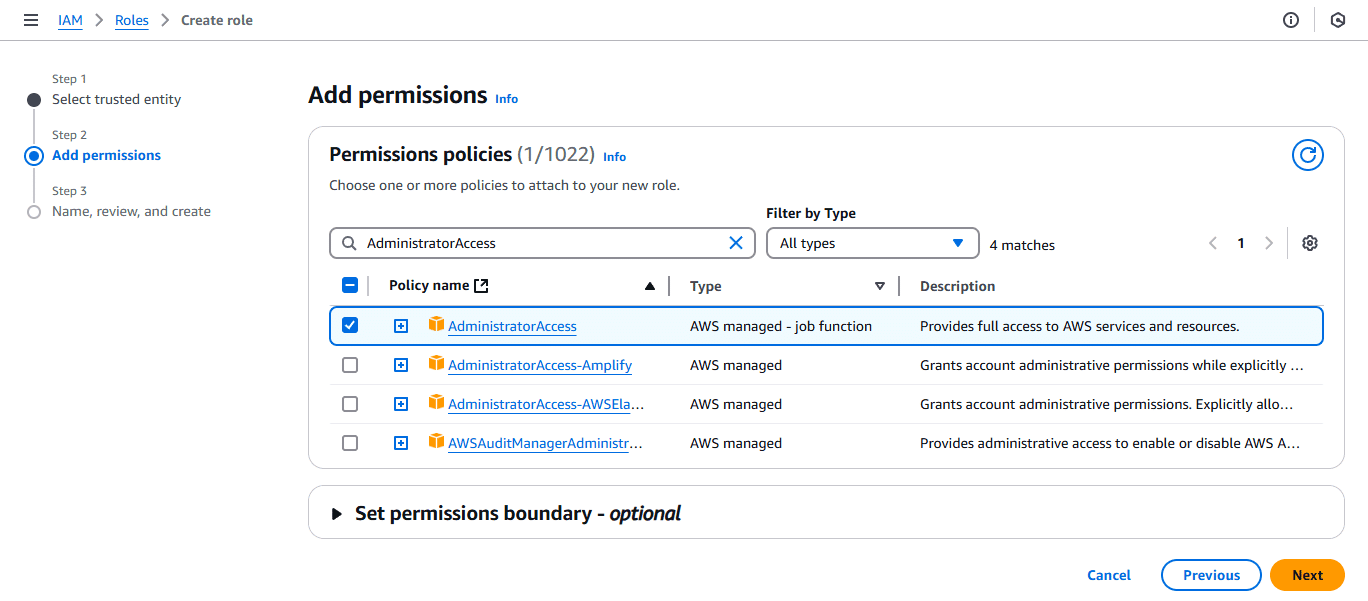Expand the AdministratorAccess-AWSEla... policy details

pos(401,404)
